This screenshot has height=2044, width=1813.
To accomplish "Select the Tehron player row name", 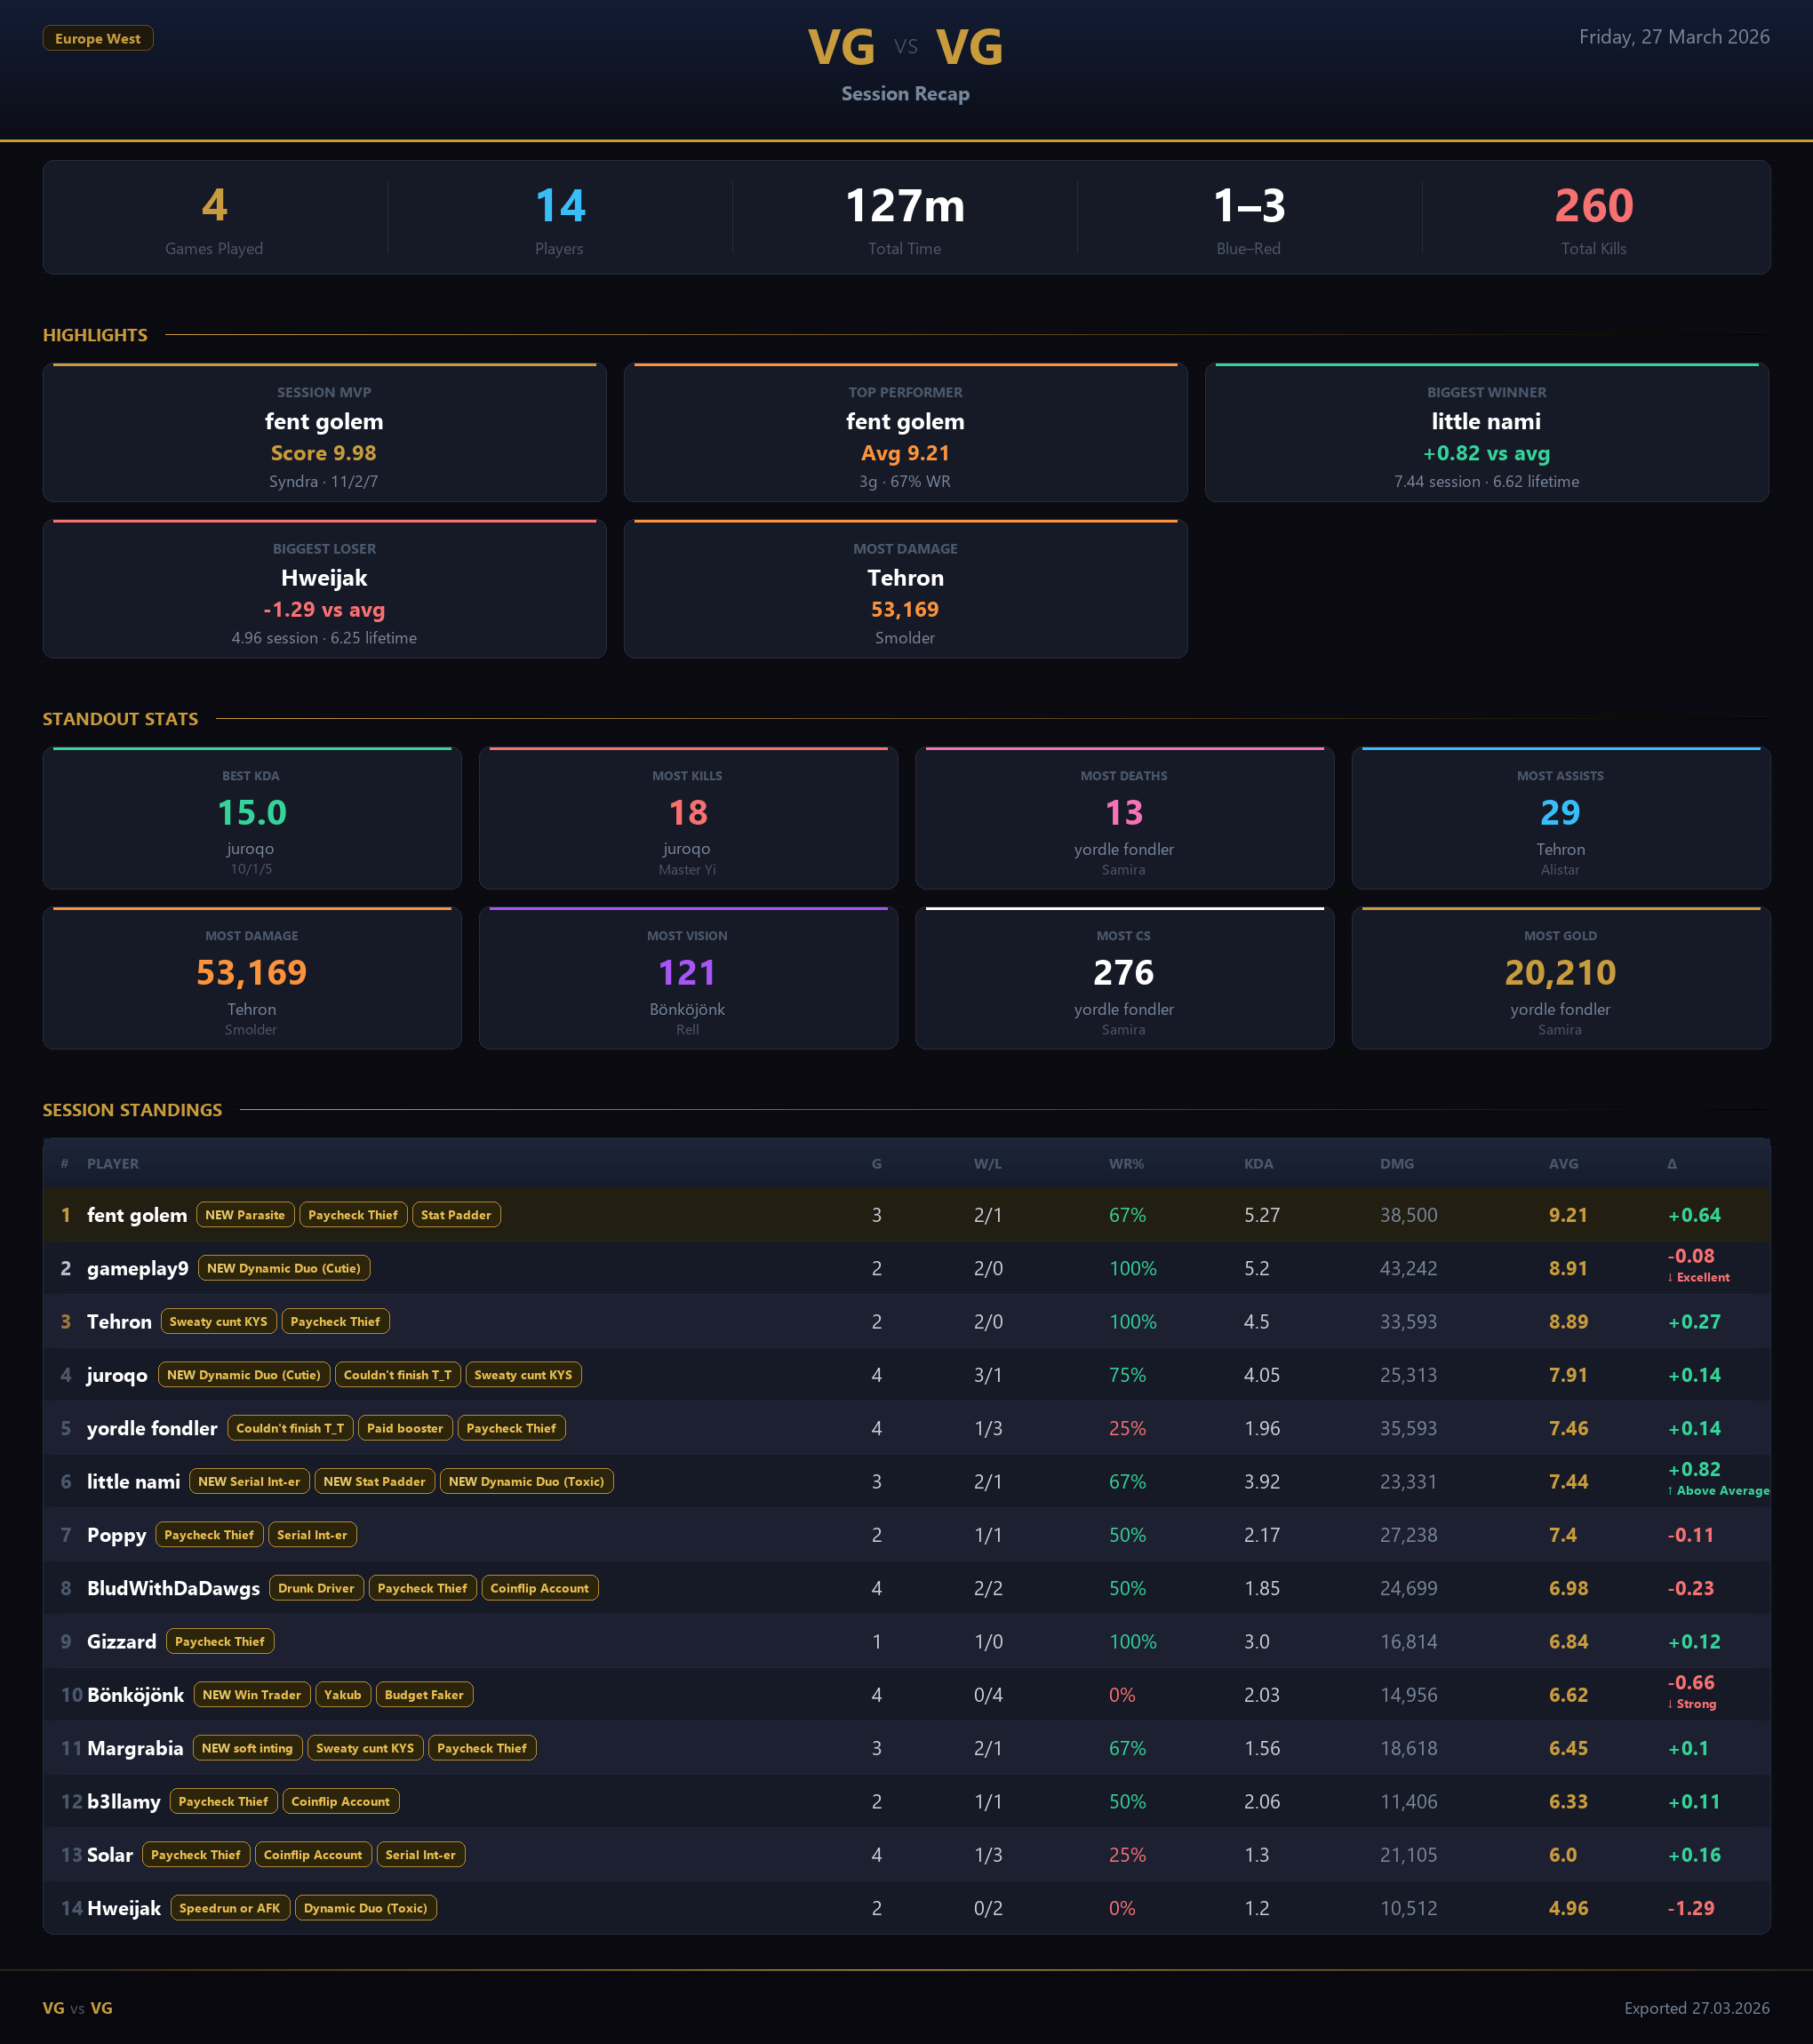I will coord(119,1322).
